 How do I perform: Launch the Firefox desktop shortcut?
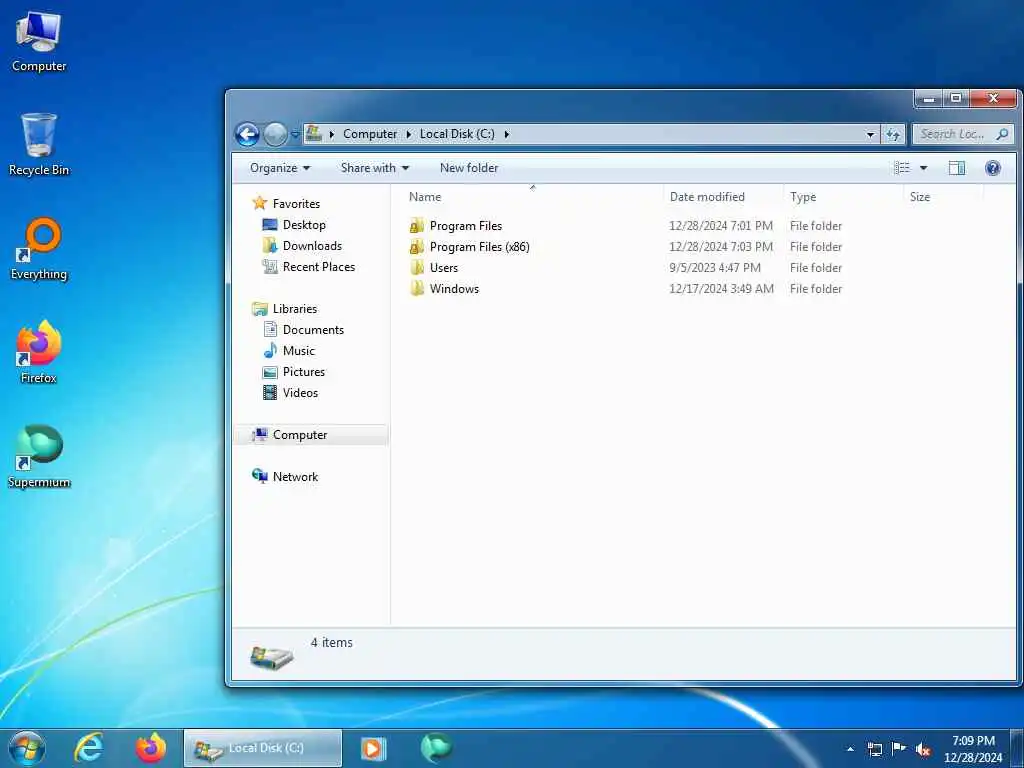pyautogui.click(x=39, y=353)
